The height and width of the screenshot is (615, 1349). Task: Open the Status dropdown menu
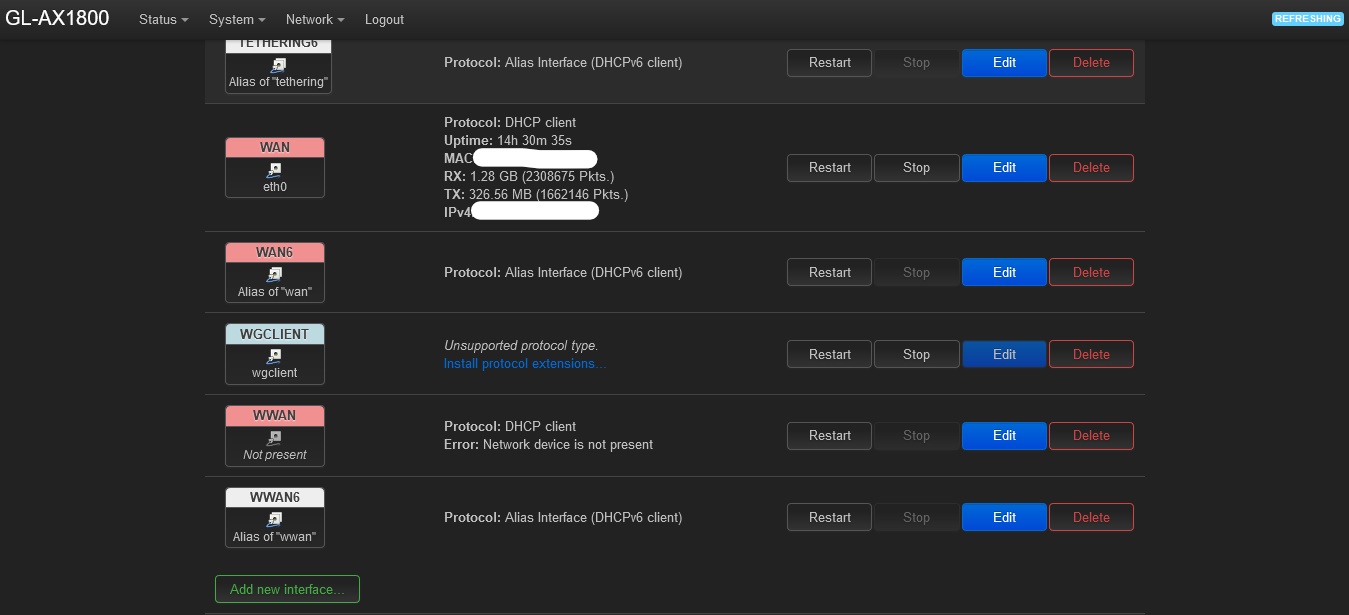click(163, 19)
